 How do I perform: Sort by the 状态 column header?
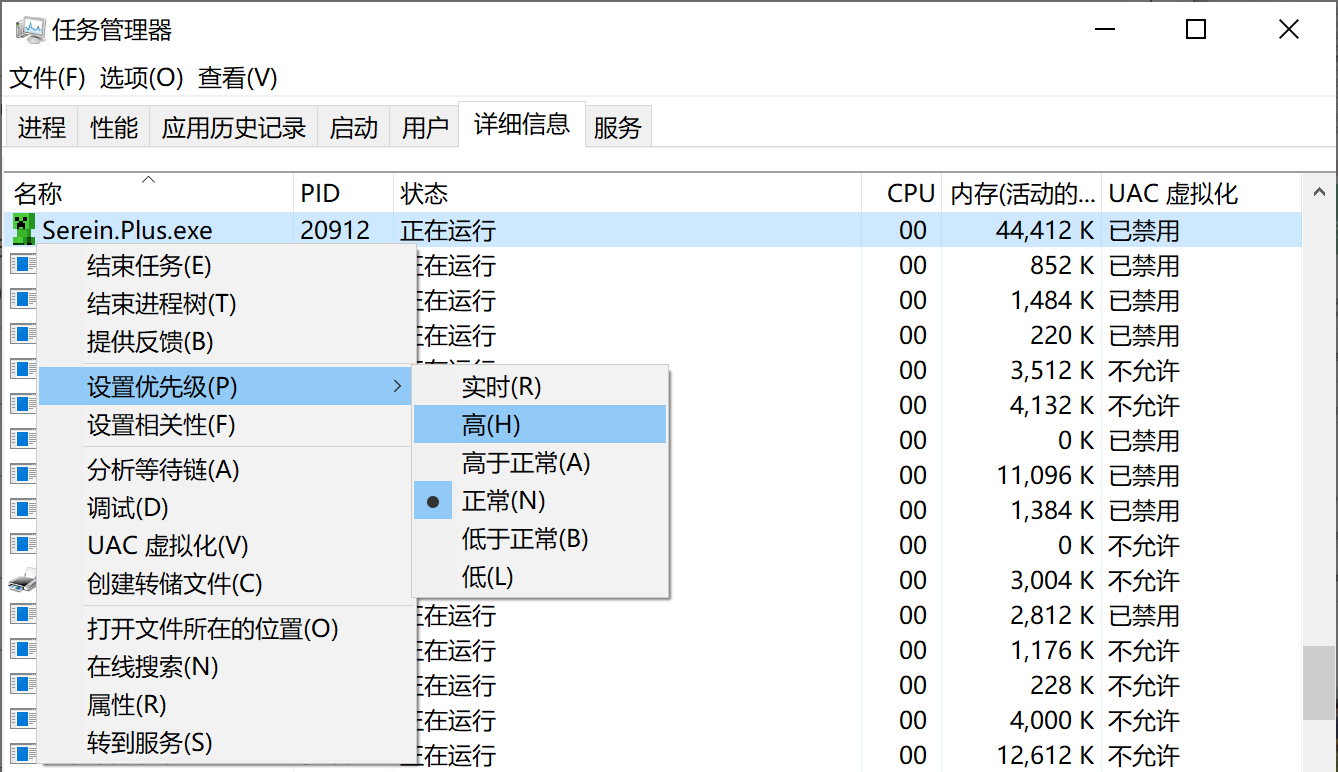(627, 193)
